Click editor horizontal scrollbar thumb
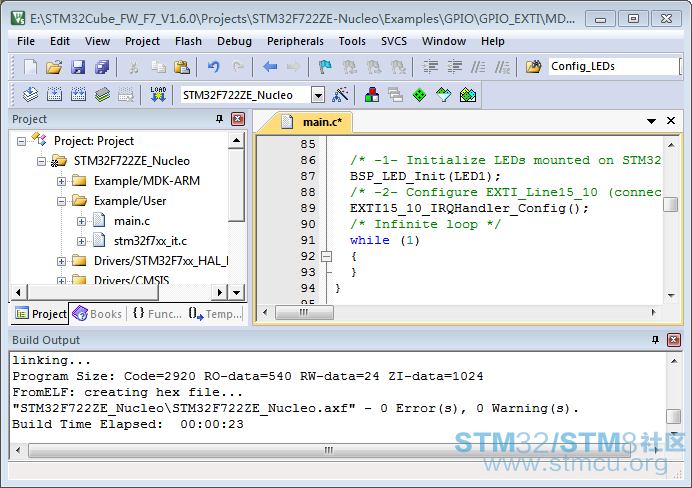Image resolution: width=692 pixels, height=488 pixels. pos(304,312)
